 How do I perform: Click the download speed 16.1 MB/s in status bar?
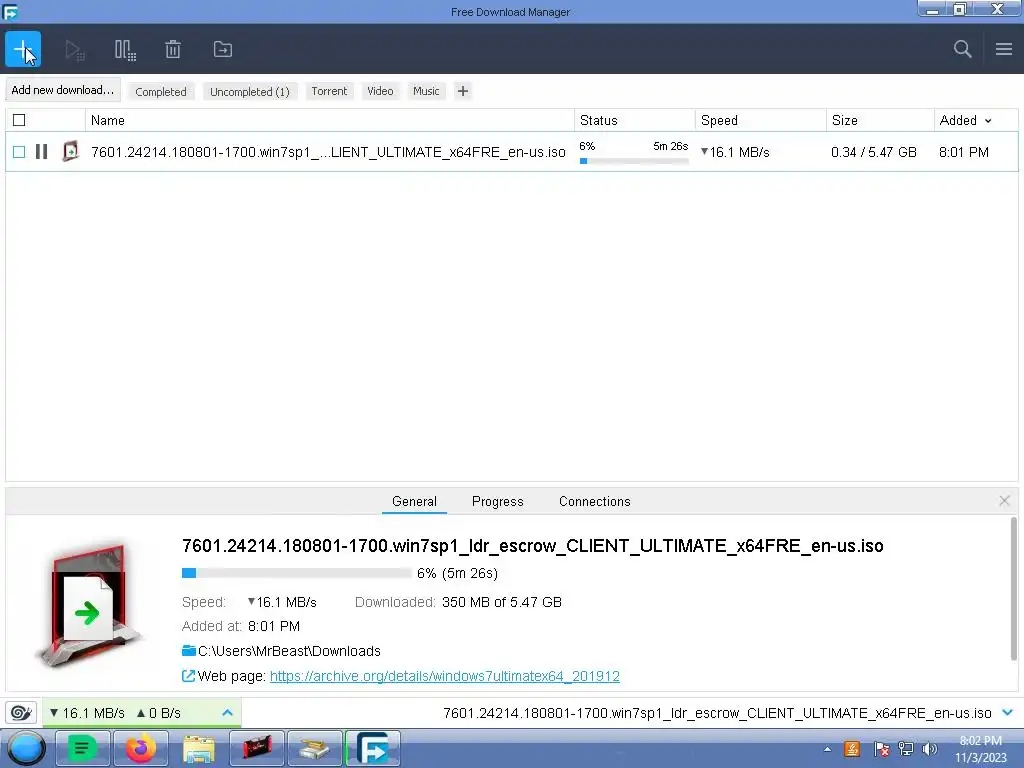(88, 713)
